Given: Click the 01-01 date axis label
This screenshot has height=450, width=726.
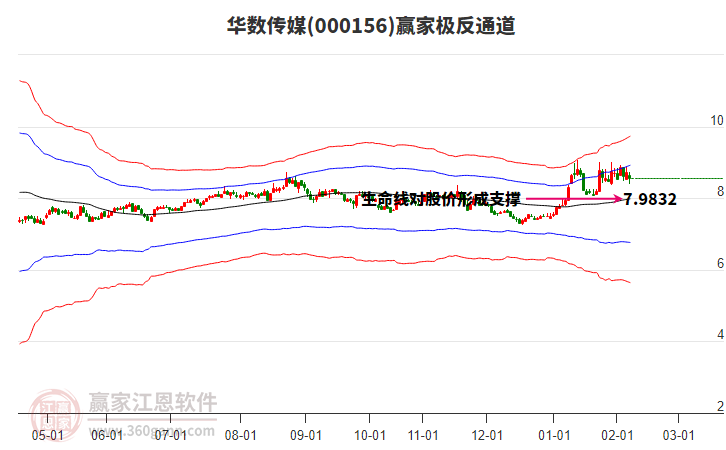Looking at the screenshot, I should point(554,436).
